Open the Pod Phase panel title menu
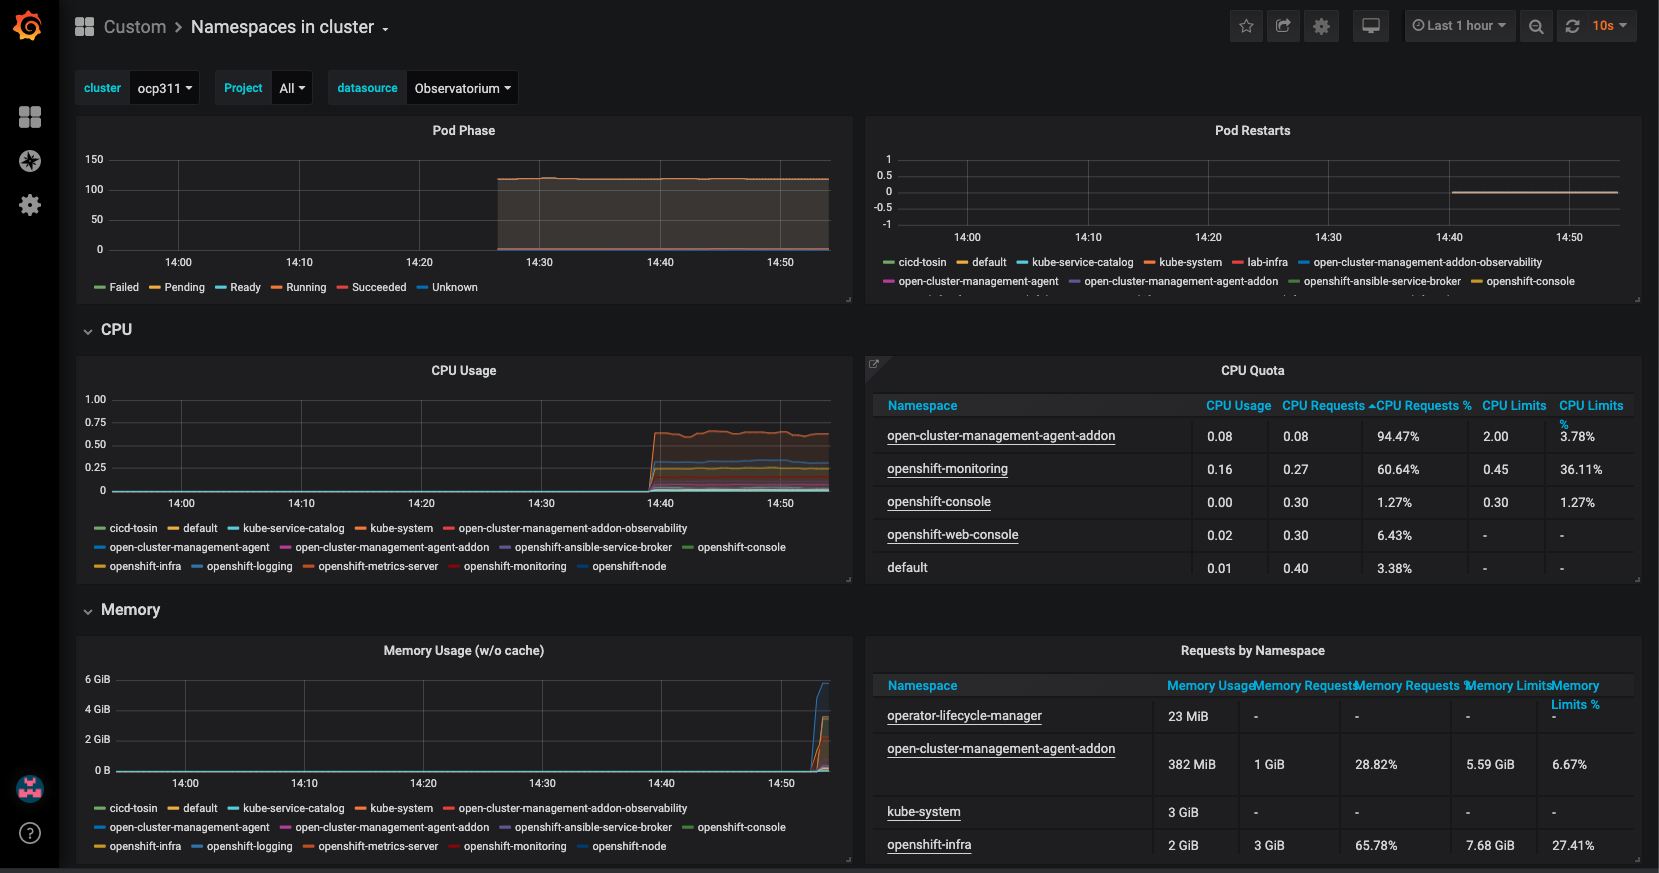Image resolution: width=1659 pixels, height=873 pixels. point(464,131)
